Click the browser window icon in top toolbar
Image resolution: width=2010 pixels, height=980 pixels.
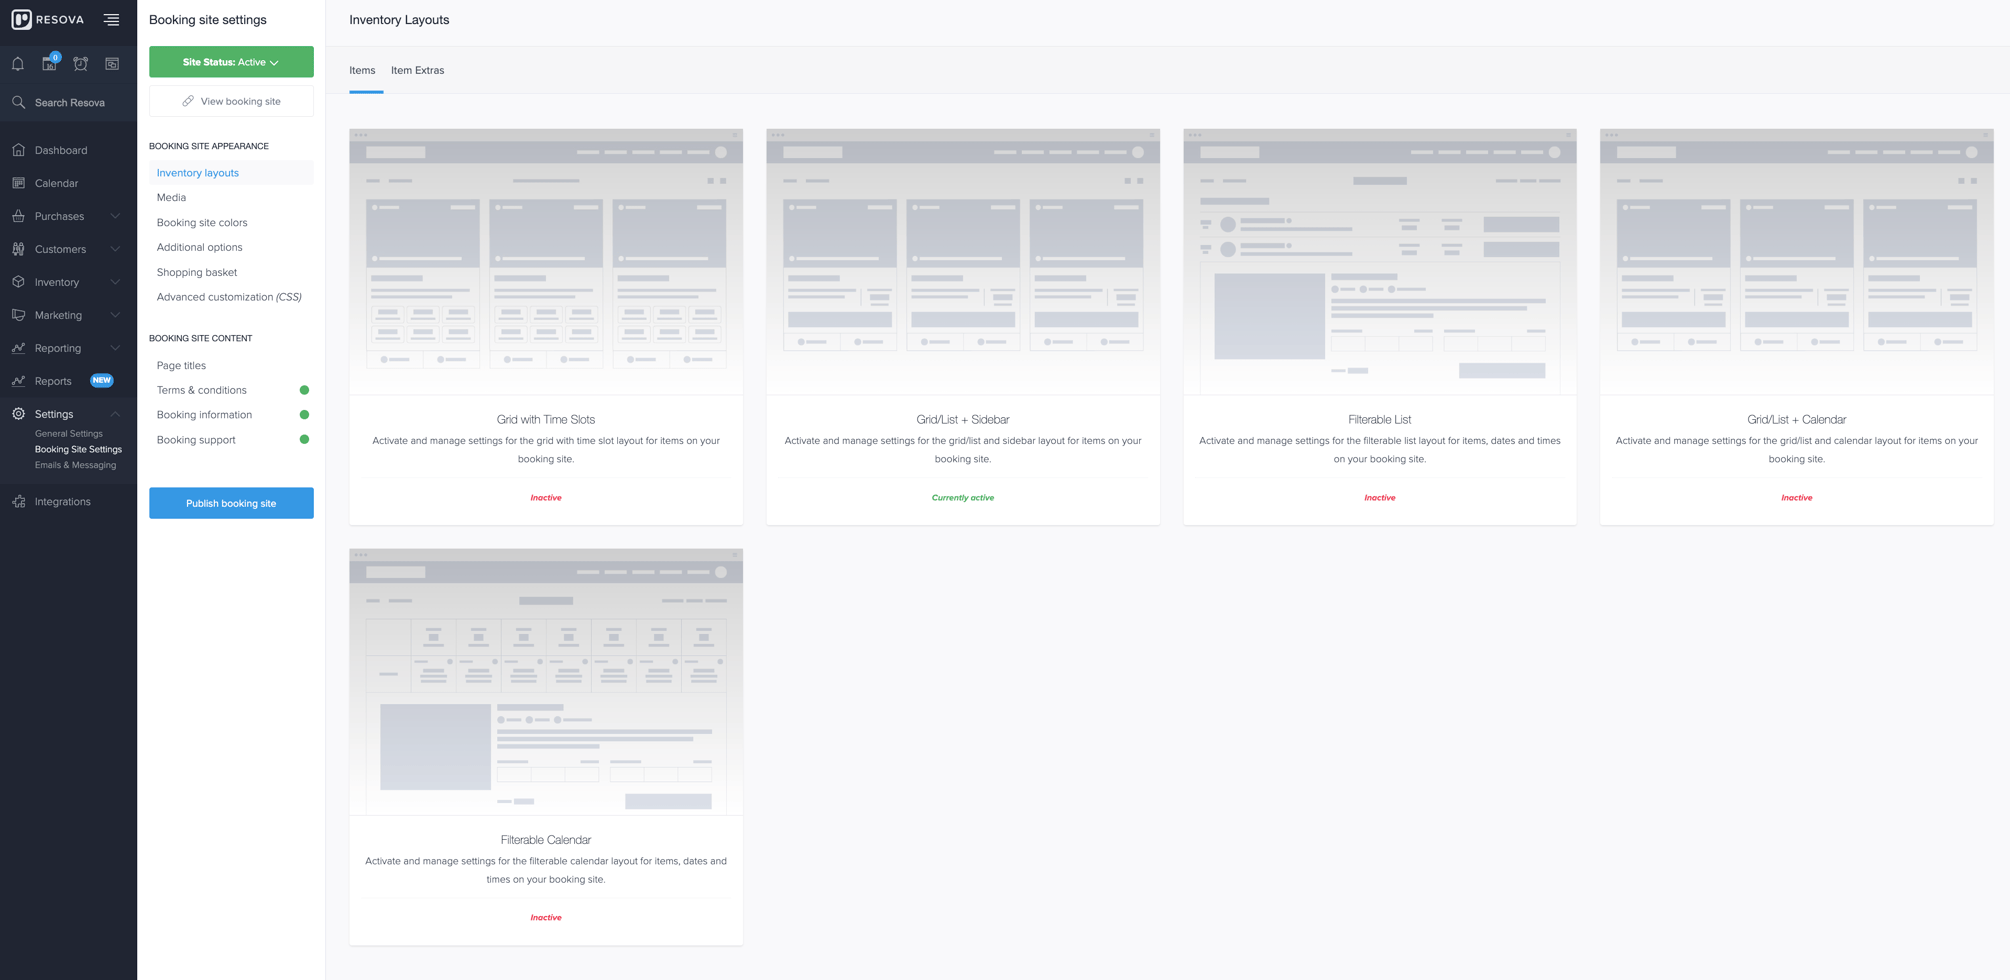click(x=112, y=62)
